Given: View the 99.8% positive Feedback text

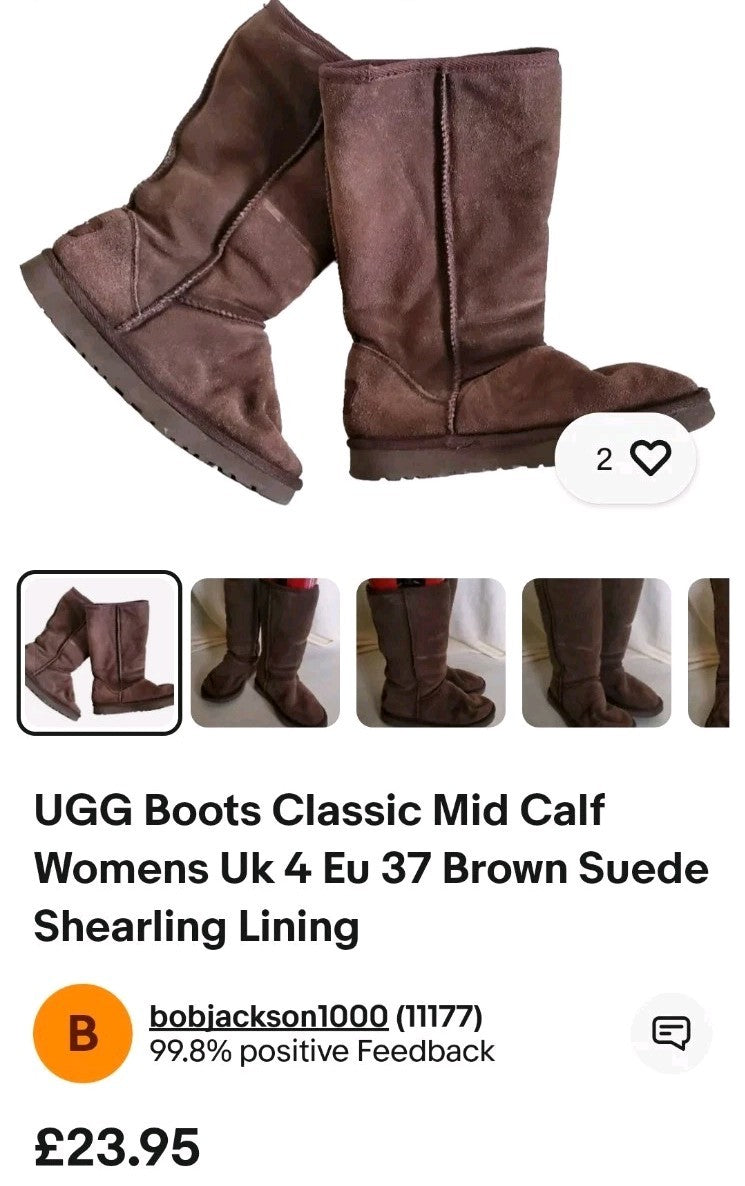Looking at the screenshot, I should [x=322, y=1051].
